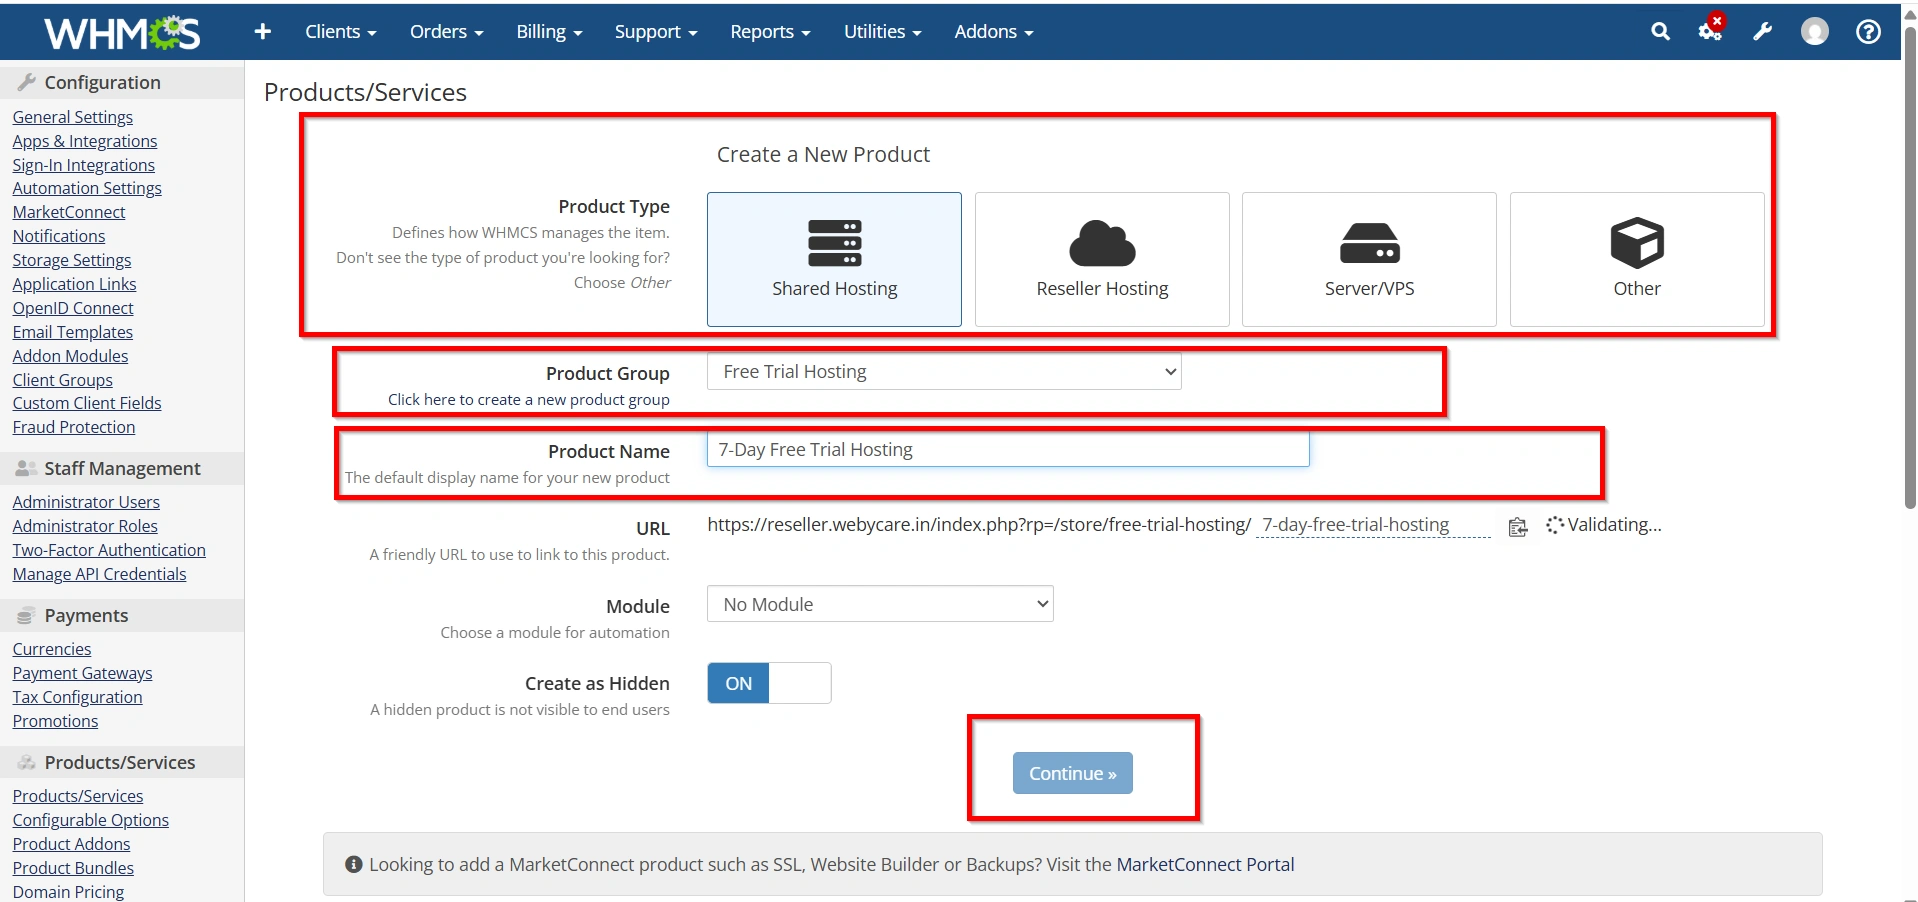The image size is (1918, 902).
Task: Open Domain Pricing
Action: [68, 892]
